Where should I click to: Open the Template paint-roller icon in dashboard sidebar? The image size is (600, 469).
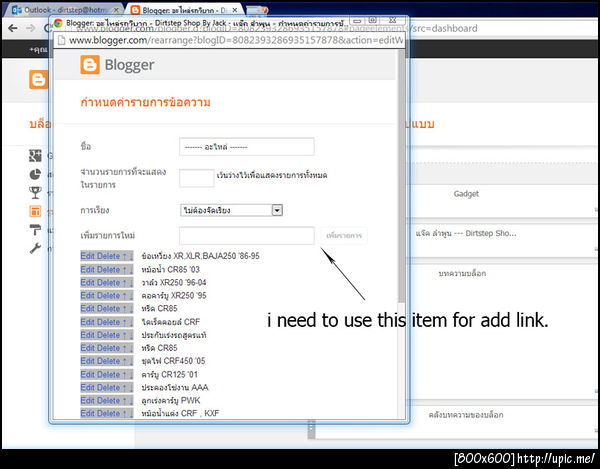[x=35, y=230]
